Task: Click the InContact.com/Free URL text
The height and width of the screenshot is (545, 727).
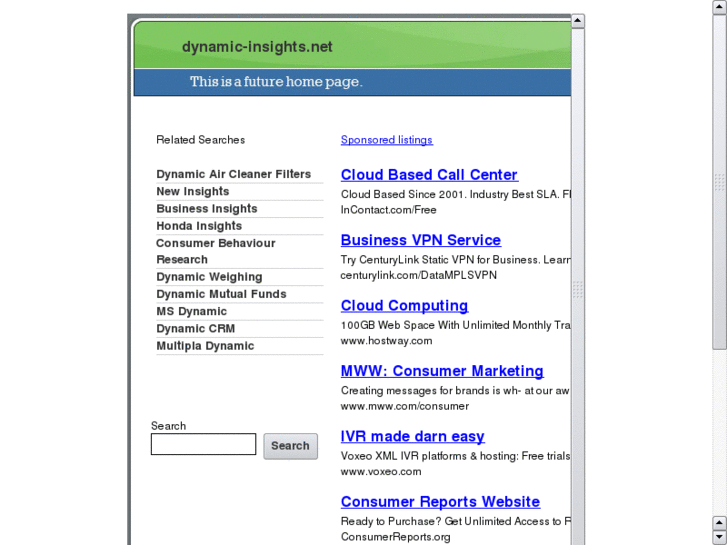Action: (x=388, y=210)
